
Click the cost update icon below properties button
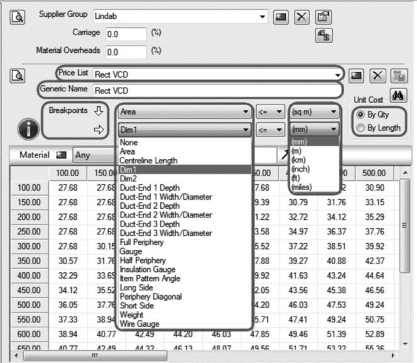pos(323,35)
